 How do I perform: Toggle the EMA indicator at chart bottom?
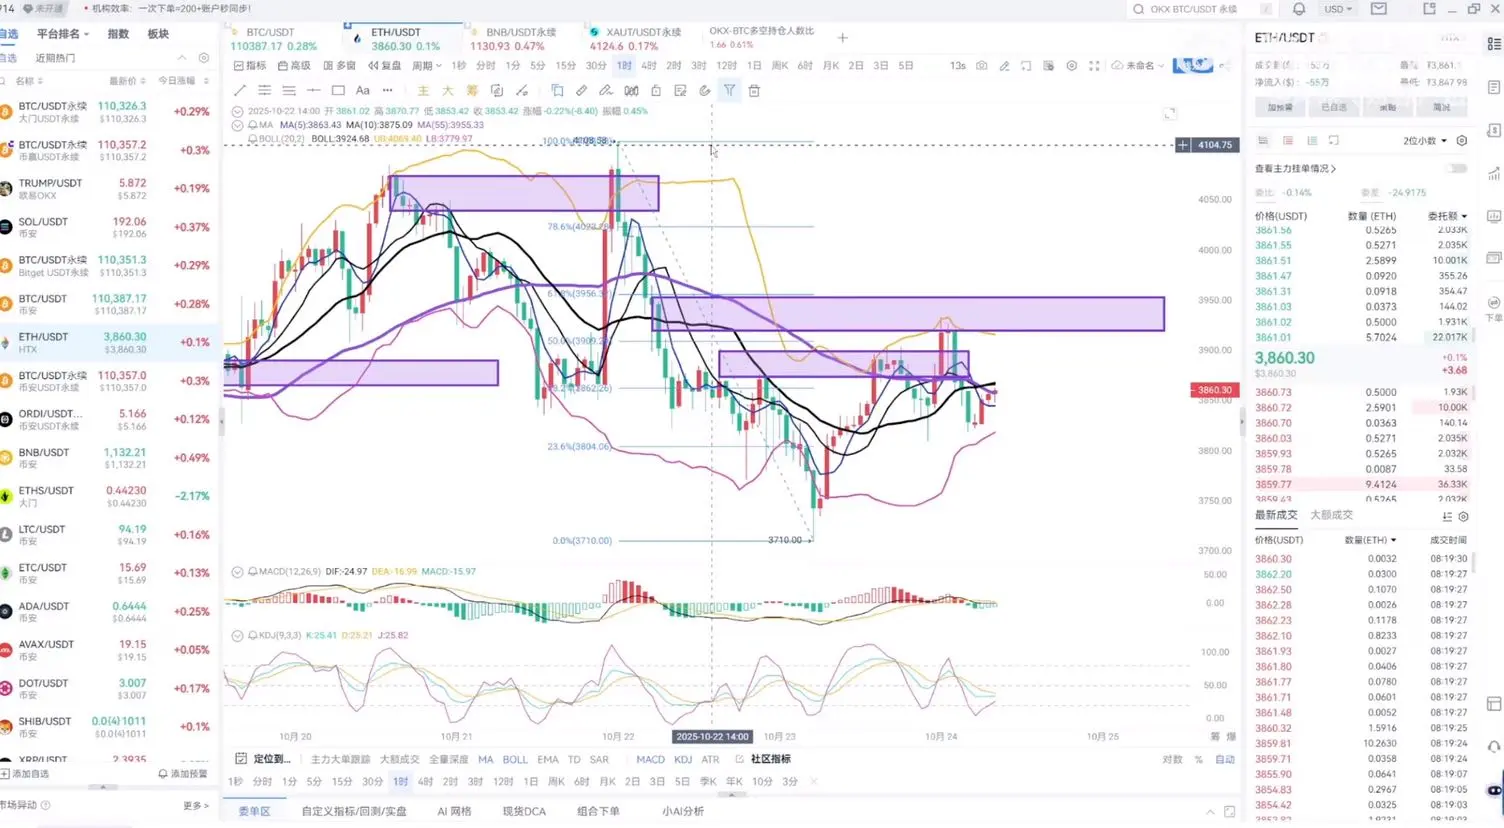click(548, 760)
